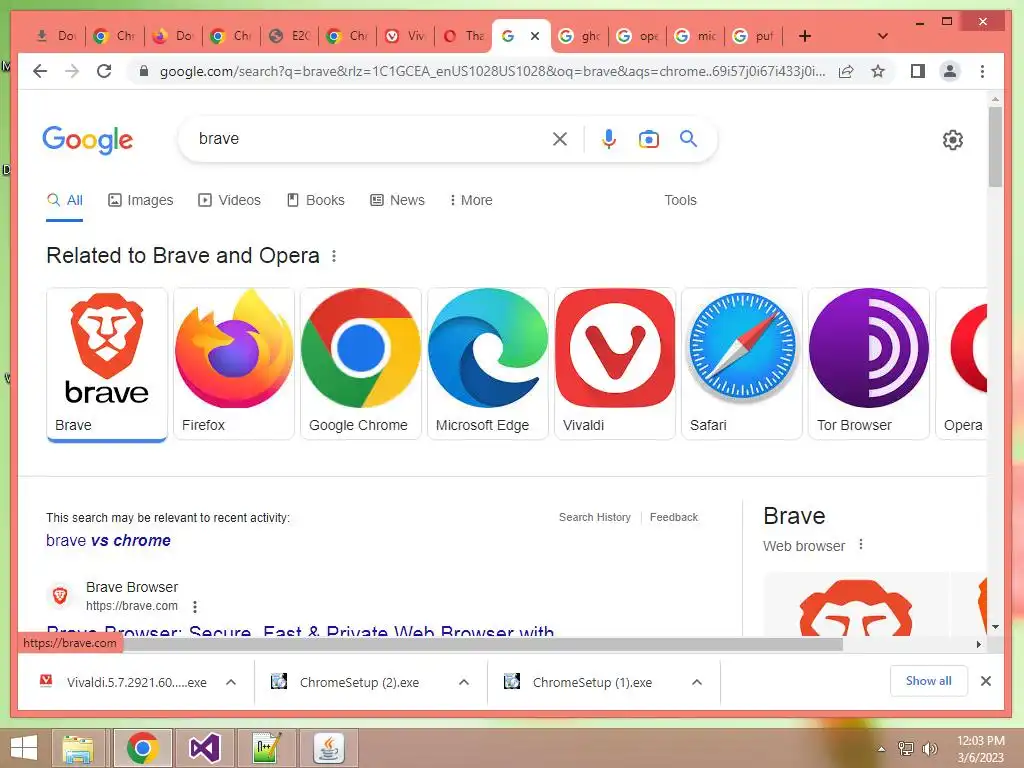
Task: Select the Safari browser card
Action: coord(741,364)
